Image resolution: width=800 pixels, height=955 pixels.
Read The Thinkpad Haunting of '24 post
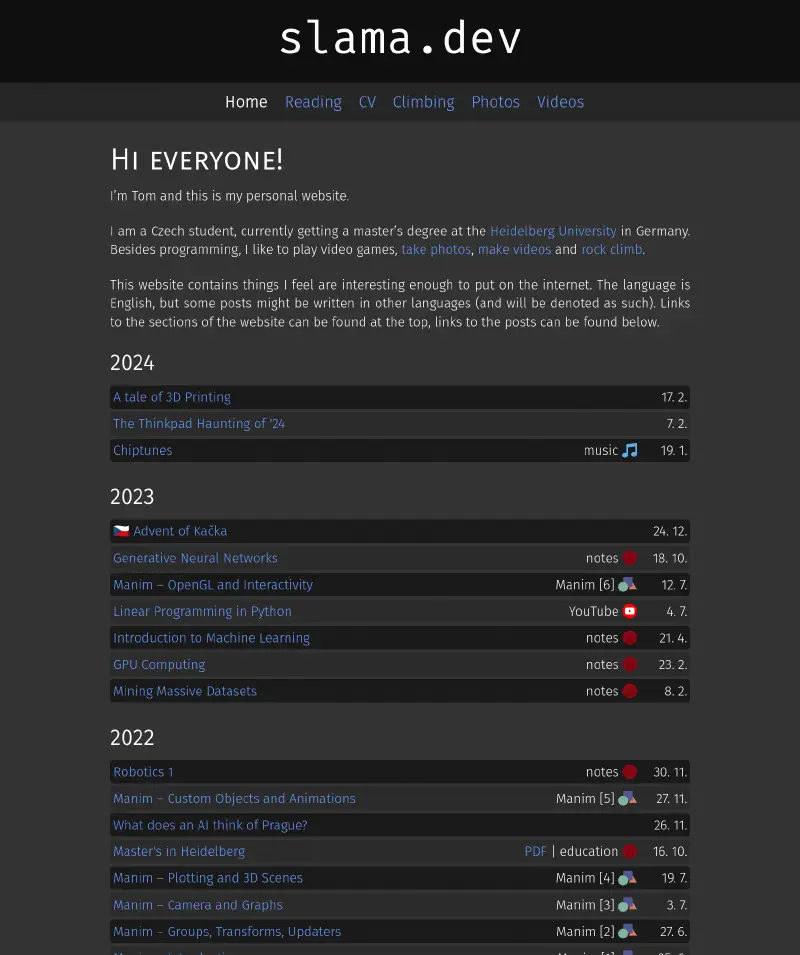coord(199,424)
